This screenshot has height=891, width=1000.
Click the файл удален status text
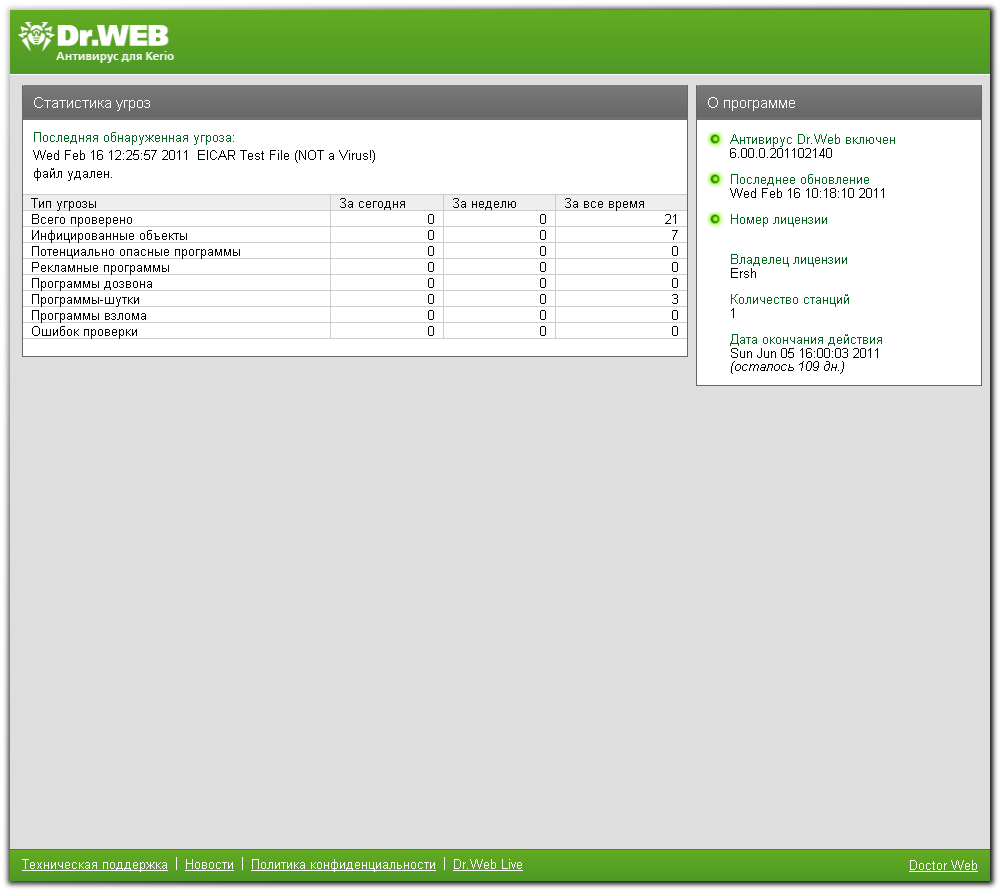tap(73, 173)
